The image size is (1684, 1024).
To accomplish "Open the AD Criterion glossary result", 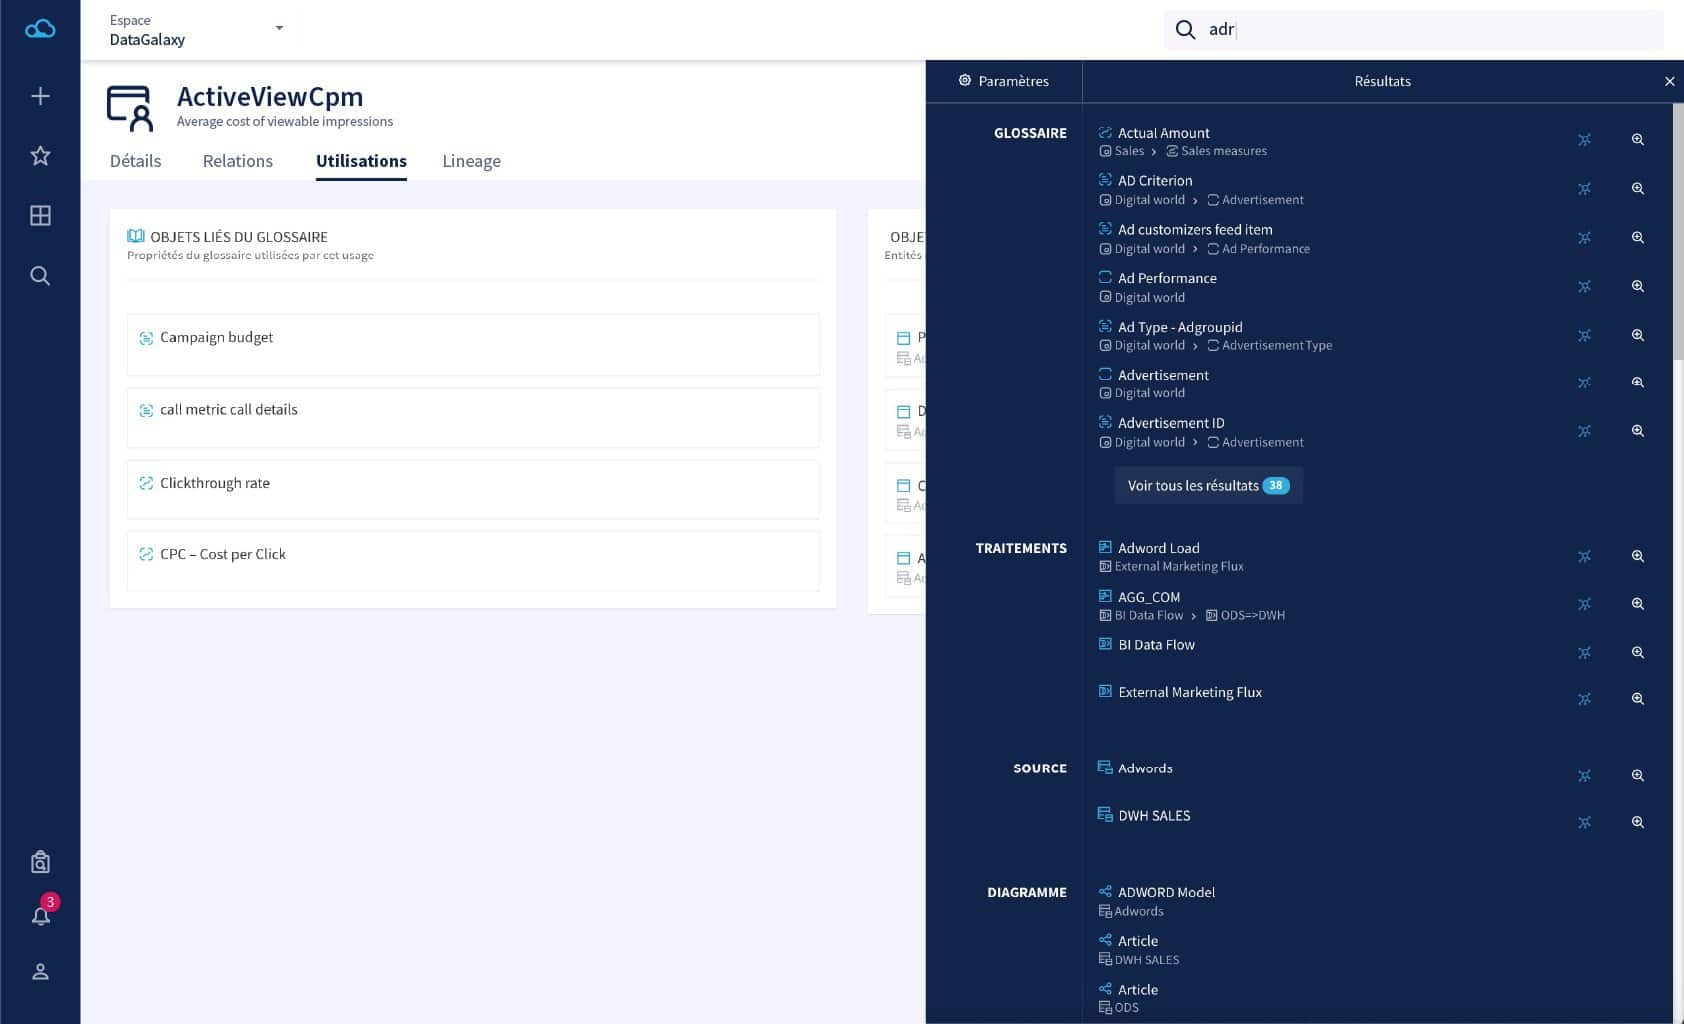I will tap(1155, 181).
